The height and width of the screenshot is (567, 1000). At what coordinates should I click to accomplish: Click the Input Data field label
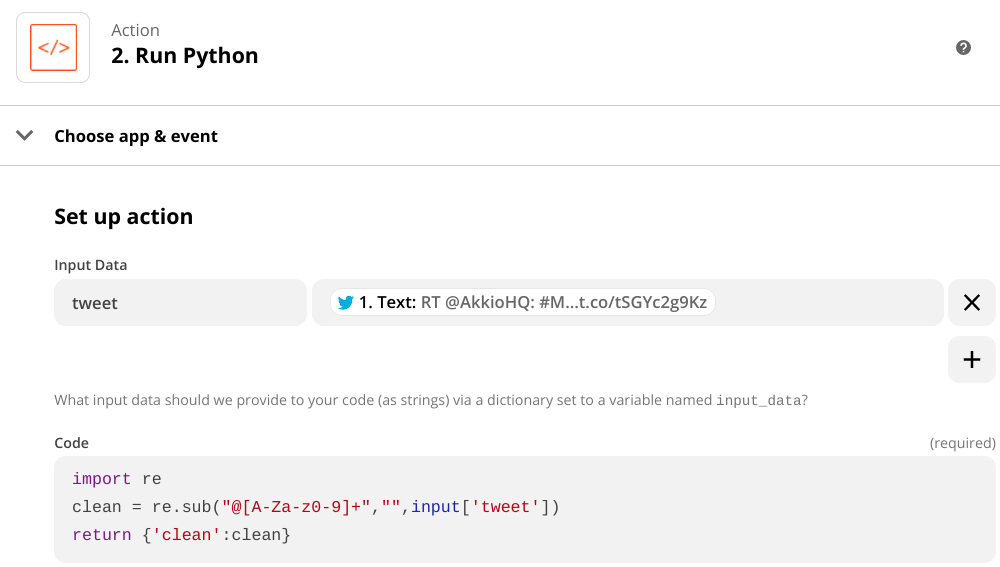point(90,265)
